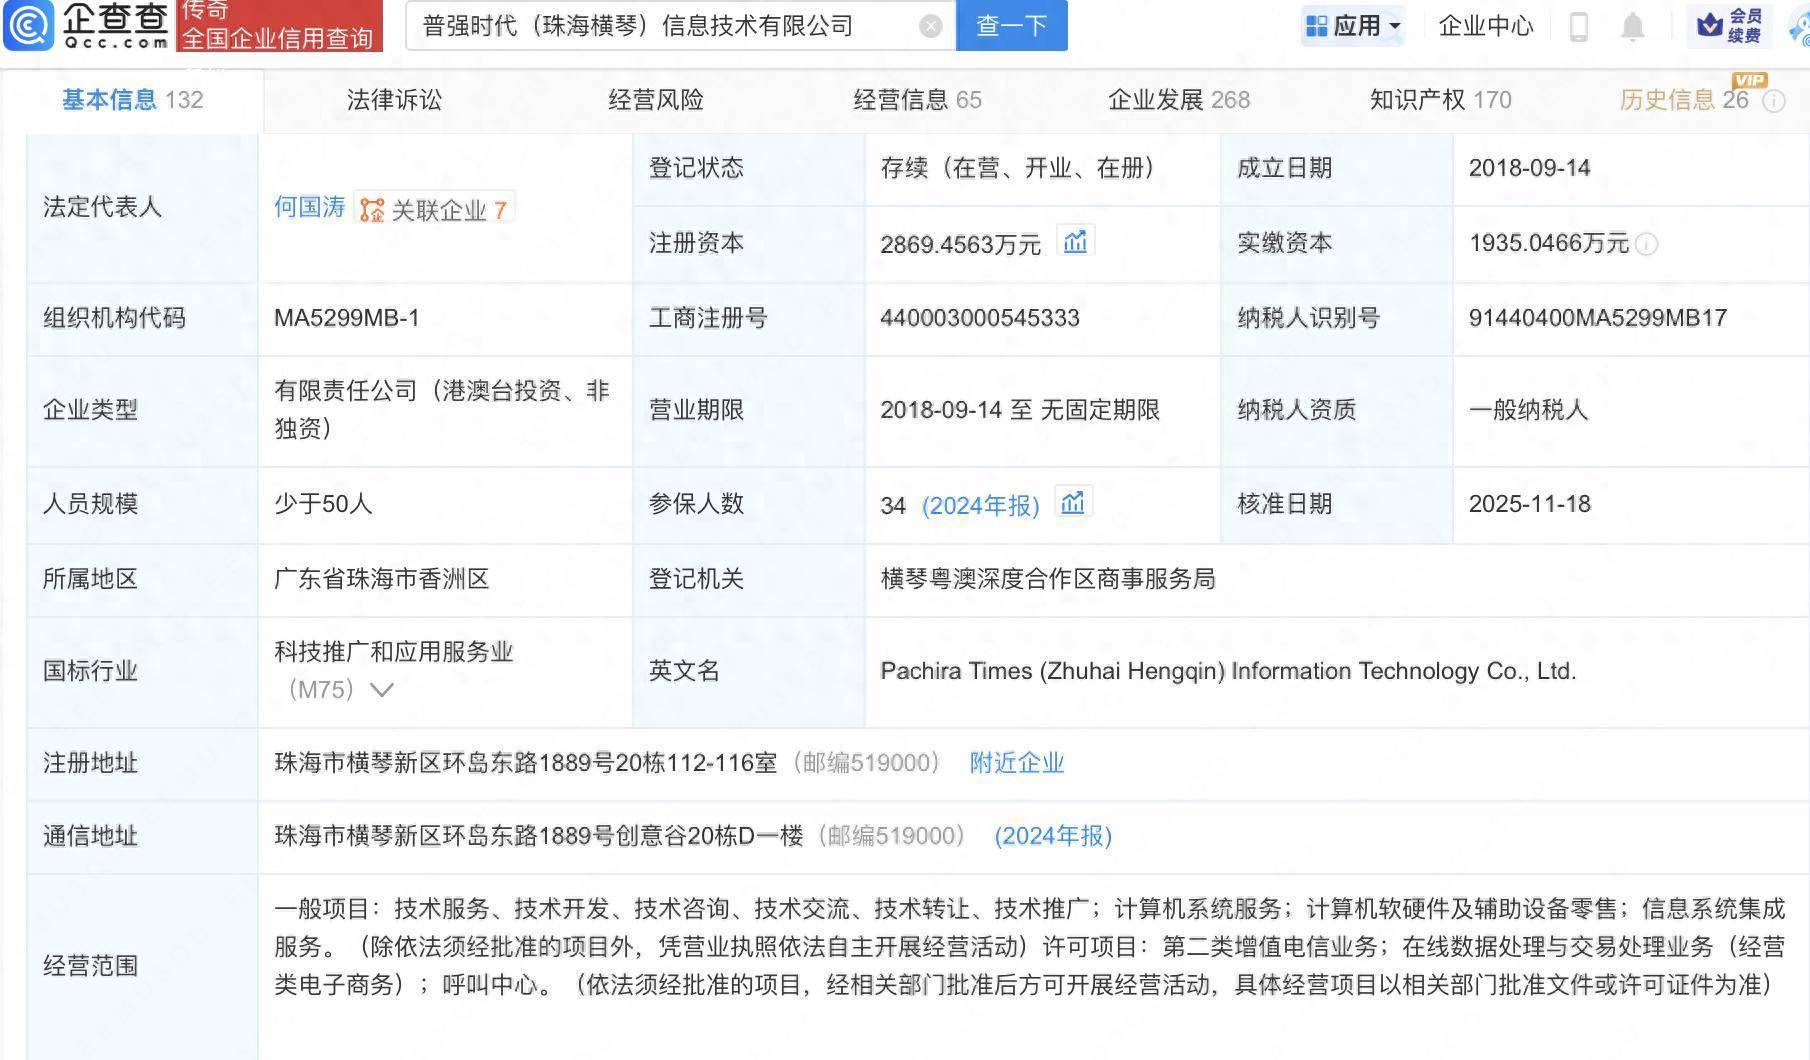Open the 应用 dropdown menu
Screen dimensions: 1810x1060
point(1354,26)
